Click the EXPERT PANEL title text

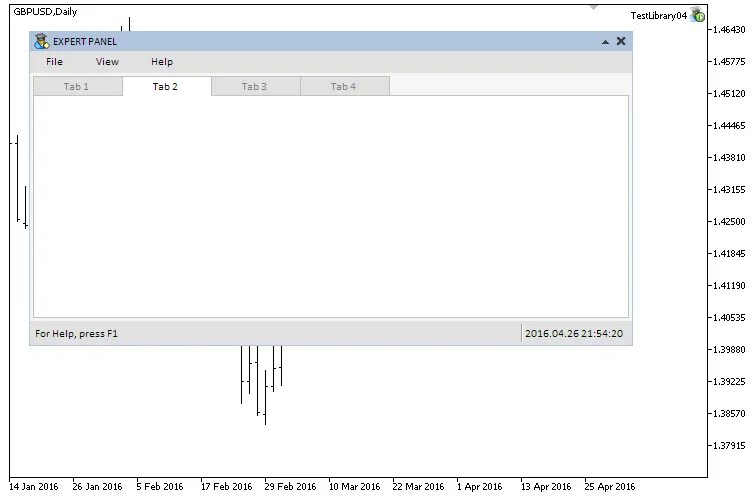click(x=85, y=42)
